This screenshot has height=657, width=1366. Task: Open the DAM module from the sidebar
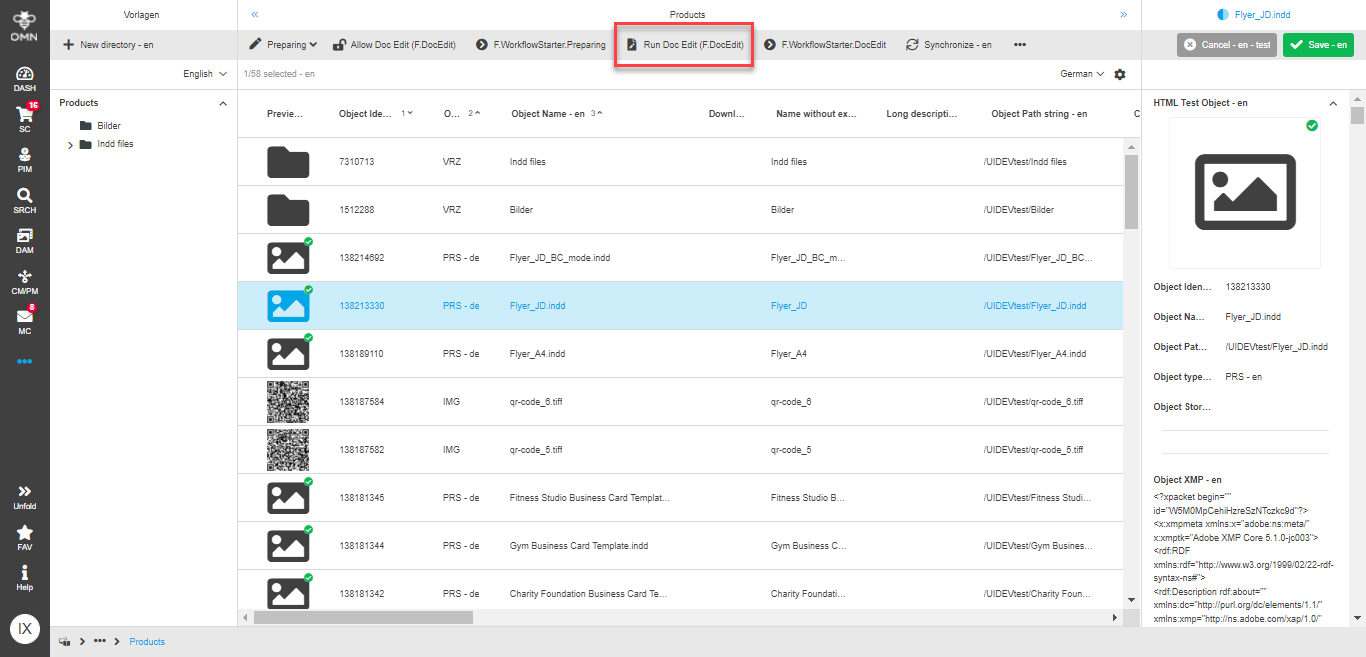point(24,240)
